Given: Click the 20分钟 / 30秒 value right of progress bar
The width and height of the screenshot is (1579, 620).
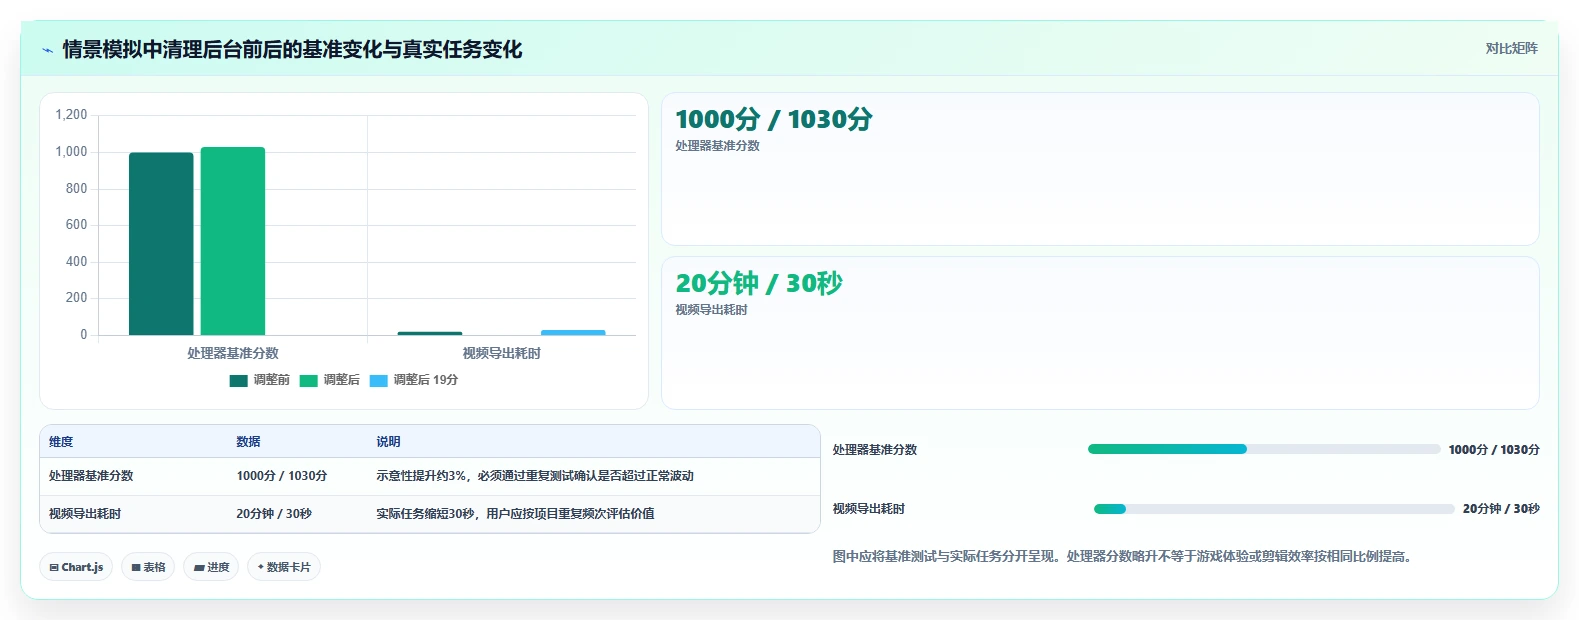Looking at the screenshot, I should tap(1501, 509).
